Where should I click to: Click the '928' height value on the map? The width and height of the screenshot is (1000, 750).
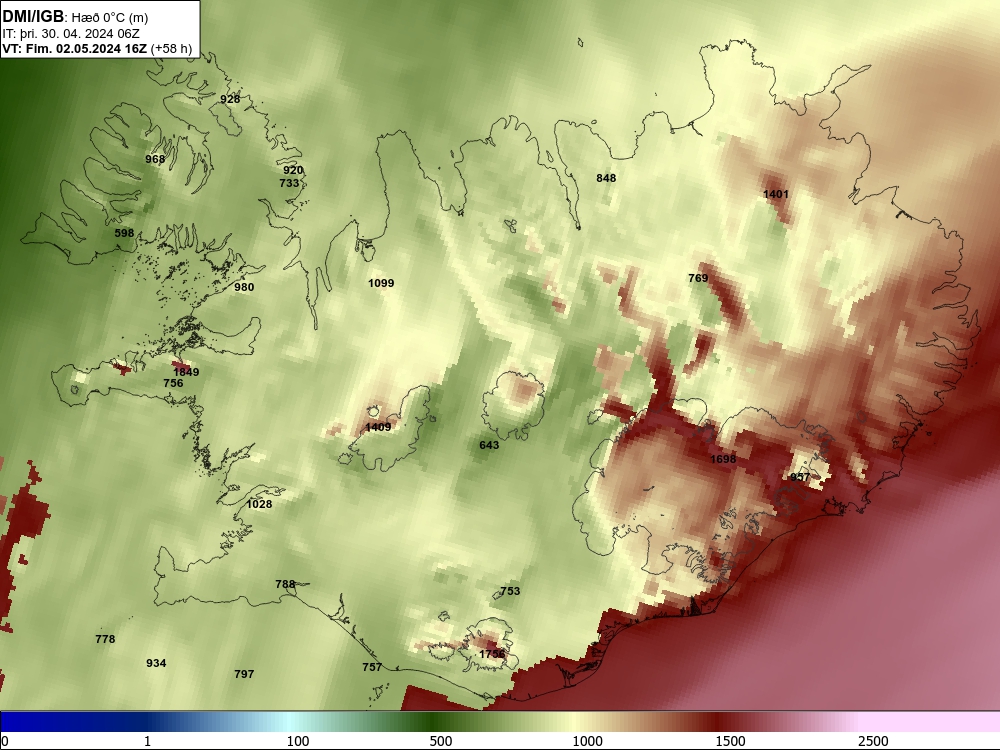point(230,99)
